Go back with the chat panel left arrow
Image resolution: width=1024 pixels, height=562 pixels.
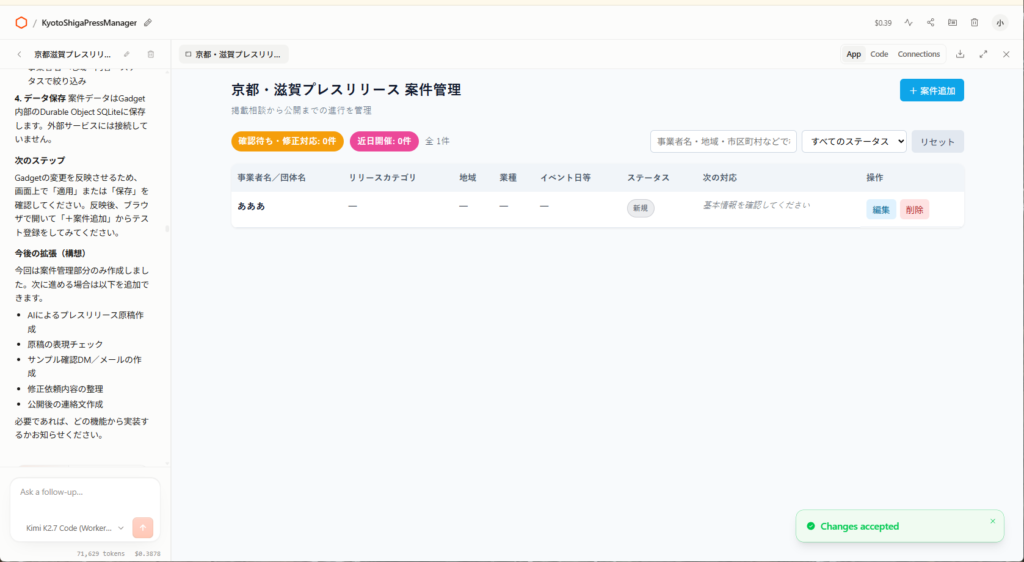click(x=19, y=54)
